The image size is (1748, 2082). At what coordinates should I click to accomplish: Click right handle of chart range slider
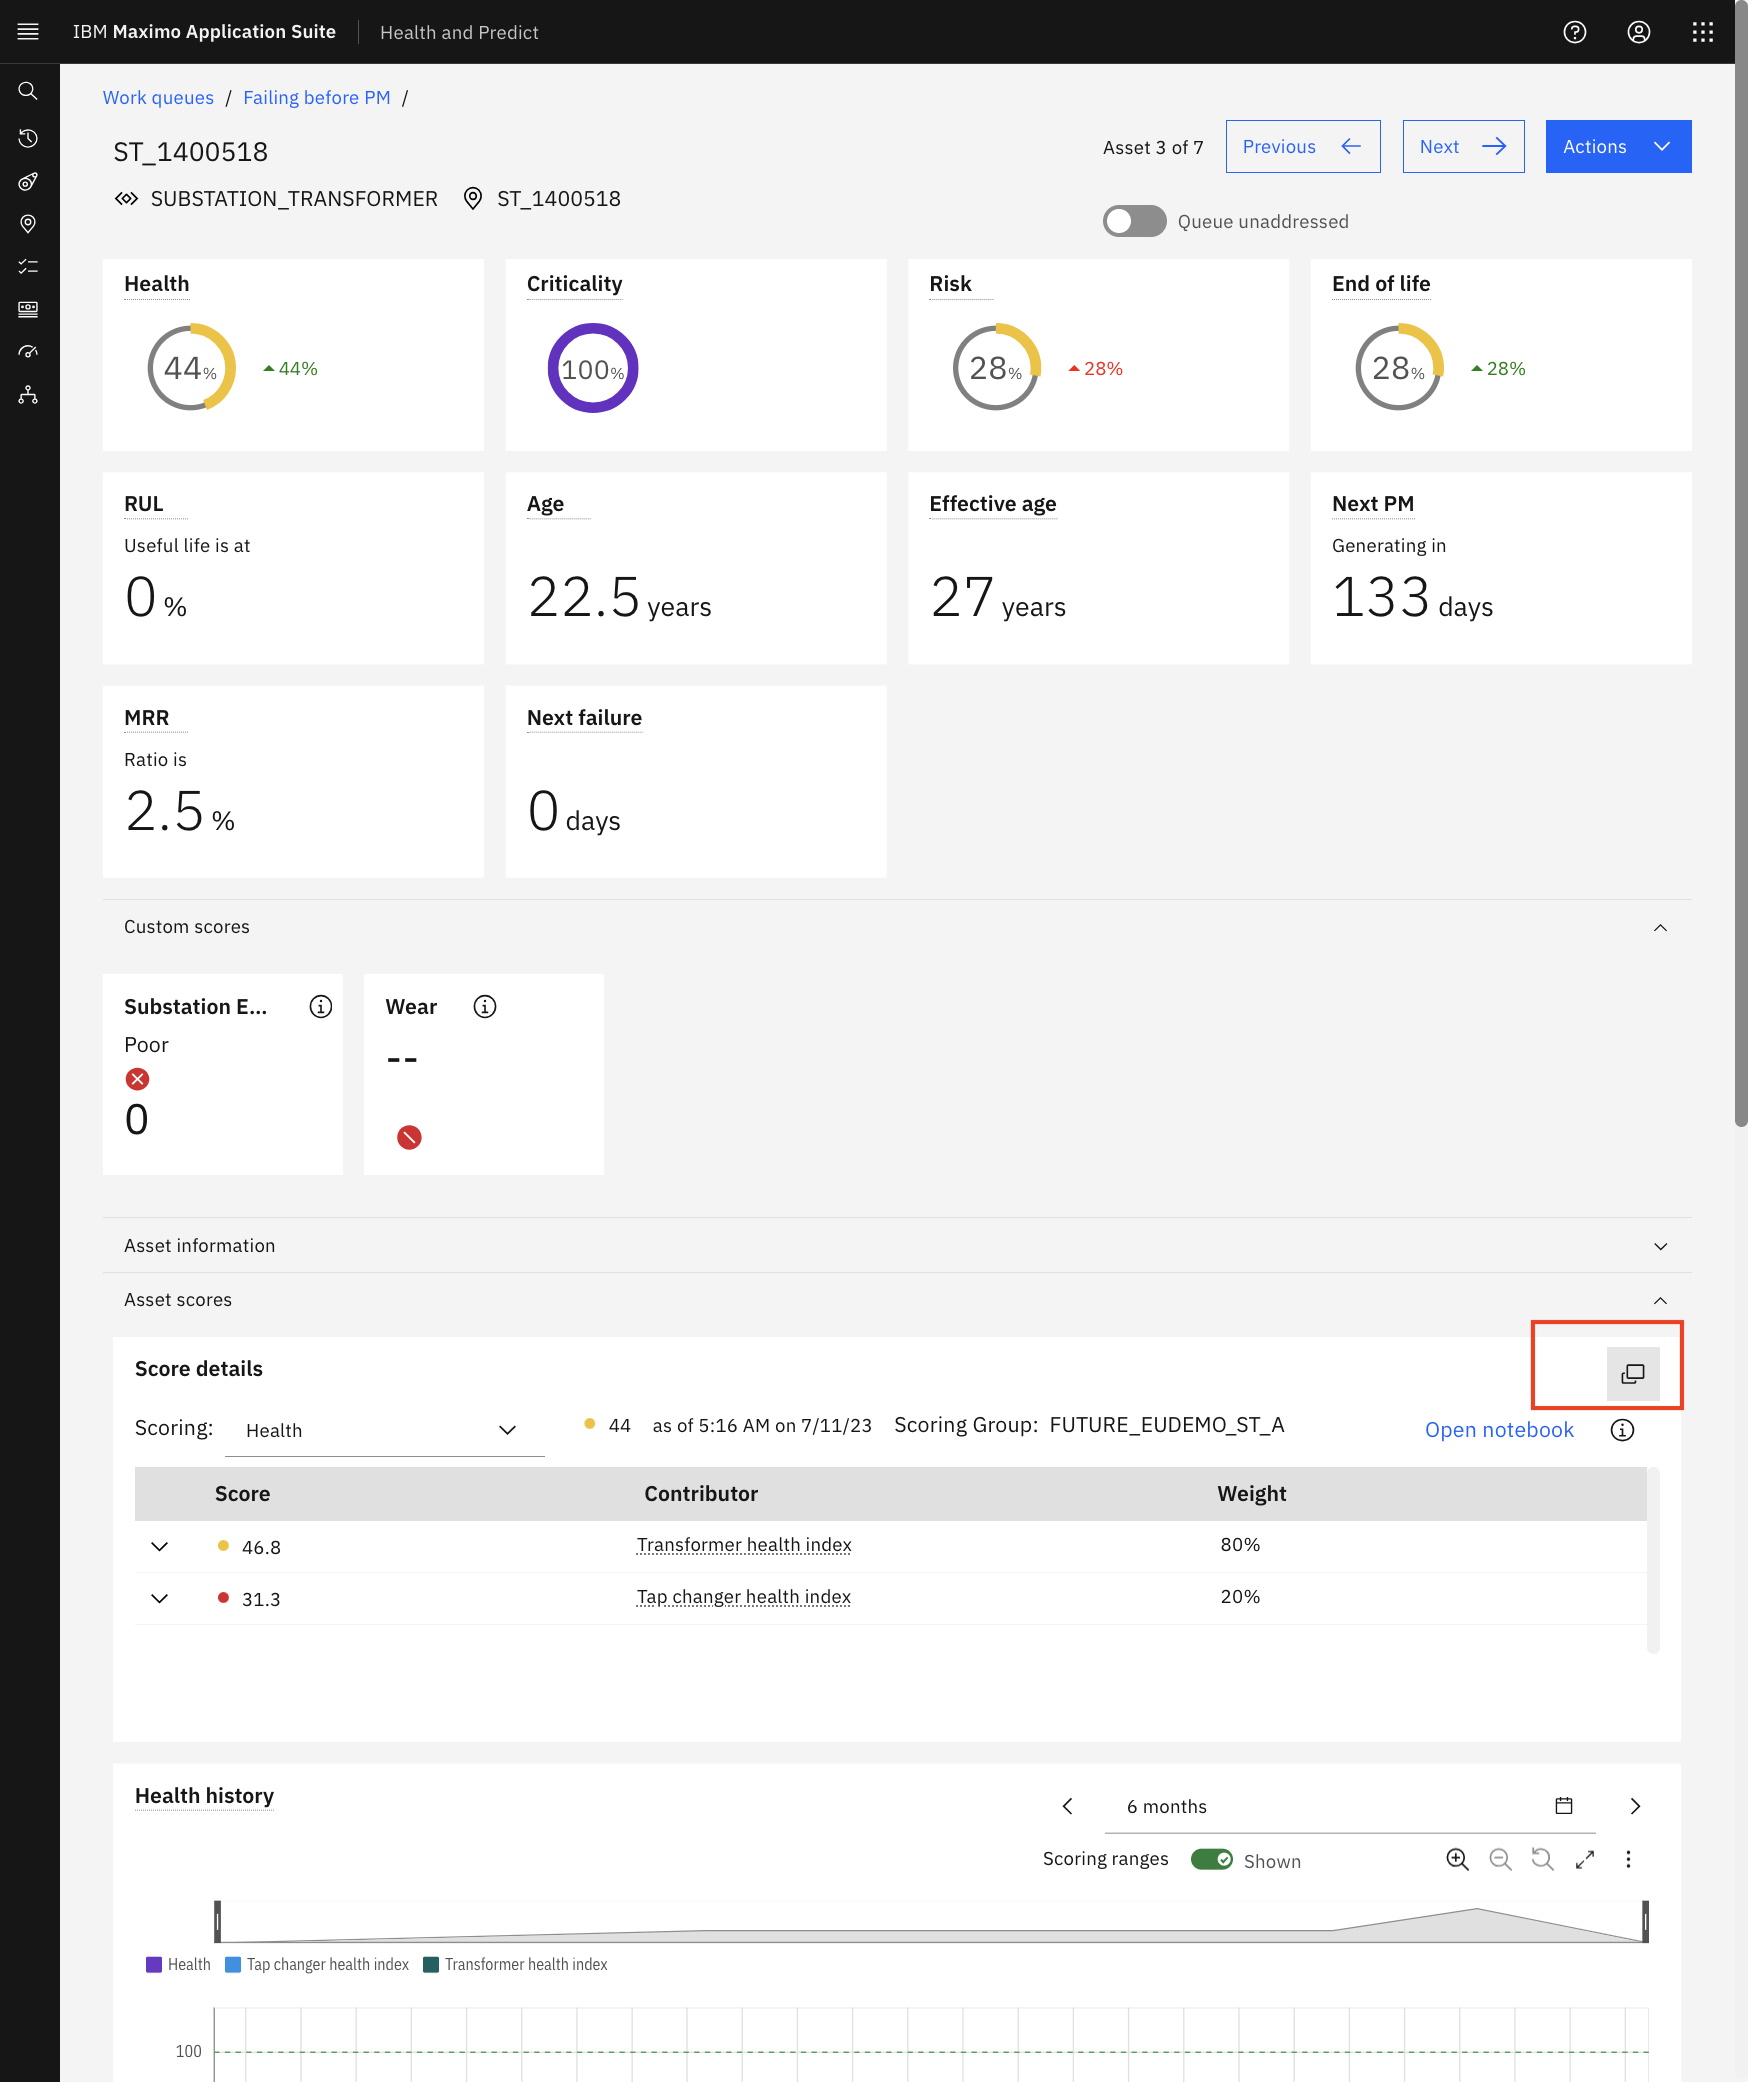point(1645,1921)
